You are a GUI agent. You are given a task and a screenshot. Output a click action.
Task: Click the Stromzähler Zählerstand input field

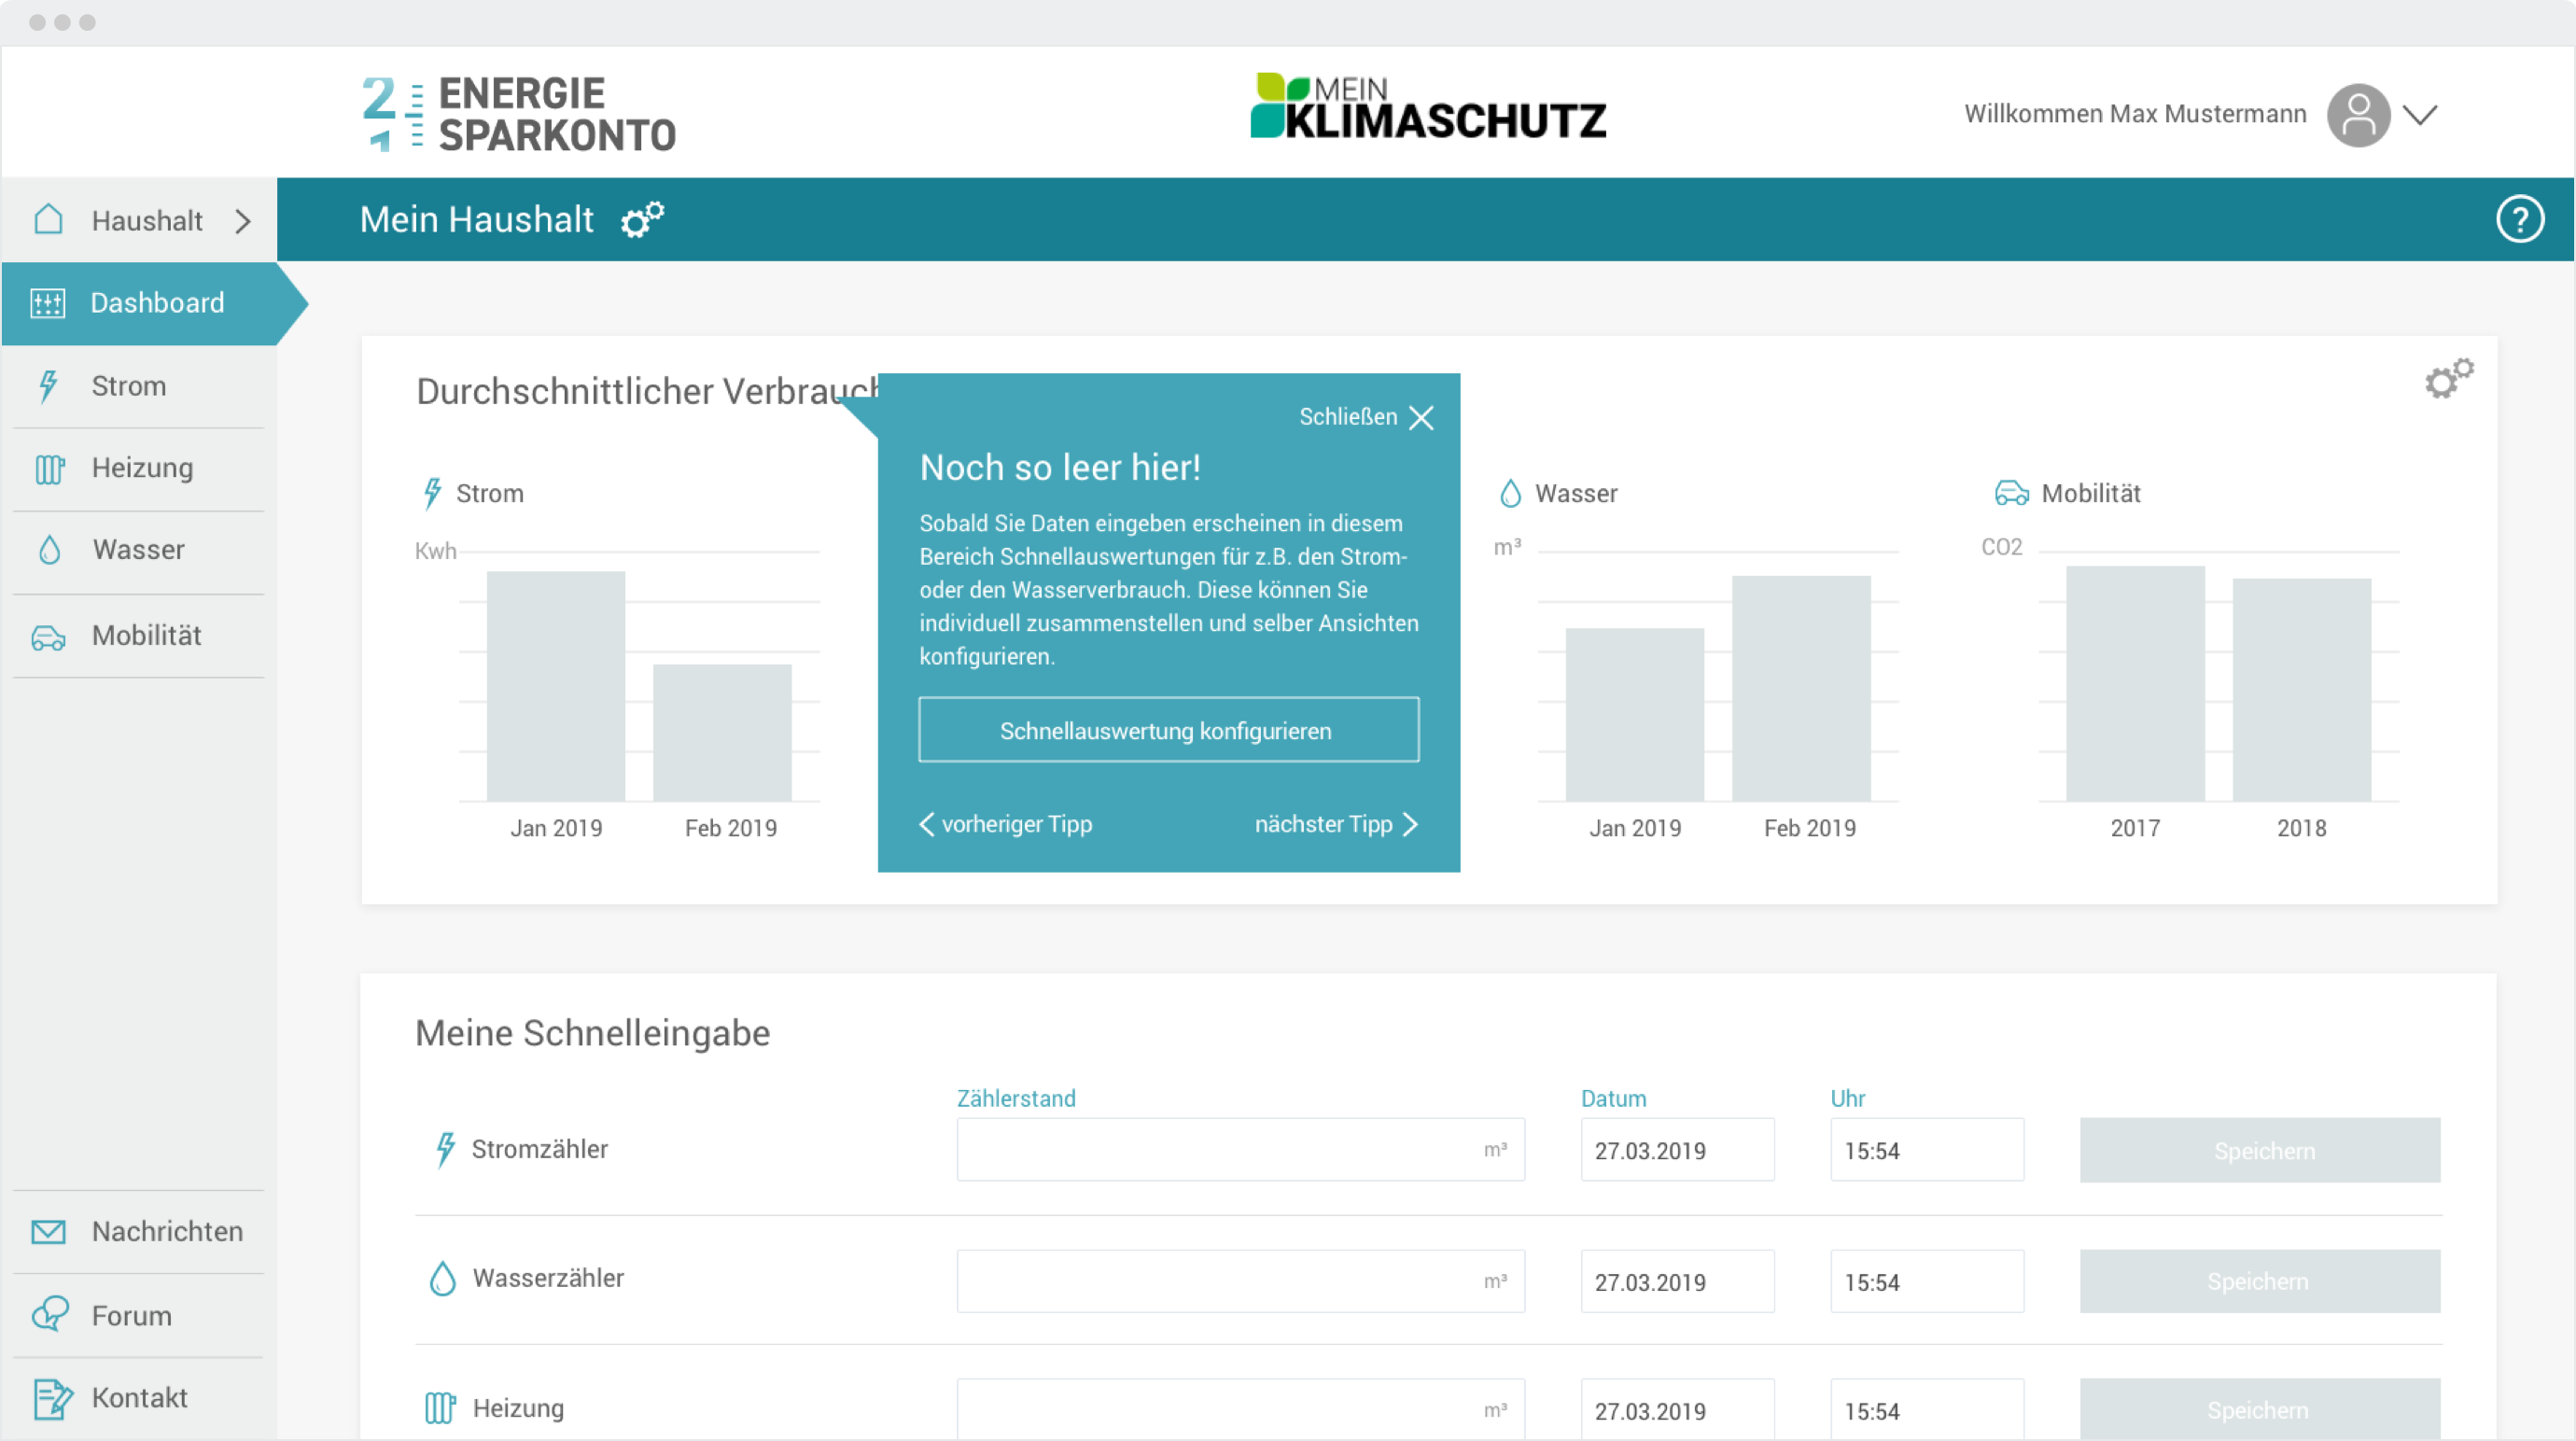1215,1151
